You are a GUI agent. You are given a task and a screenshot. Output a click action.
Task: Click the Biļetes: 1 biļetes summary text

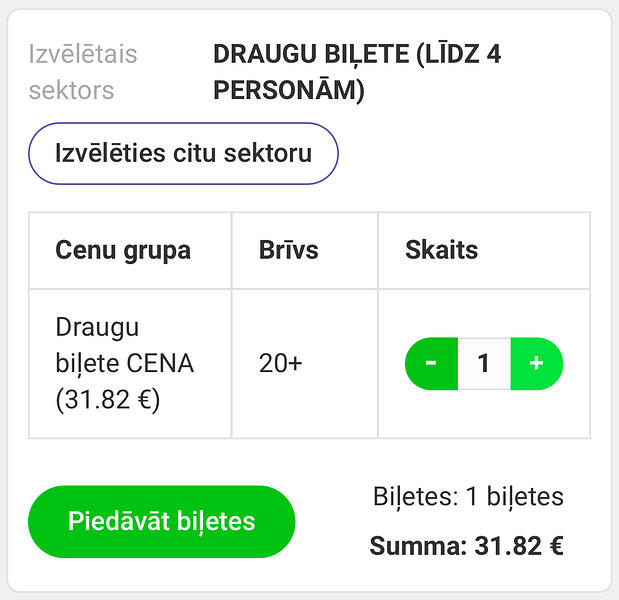468,497
